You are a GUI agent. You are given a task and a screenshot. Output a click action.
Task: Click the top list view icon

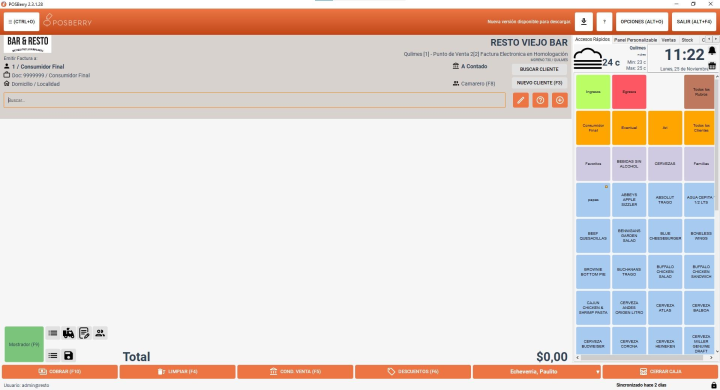53,333
